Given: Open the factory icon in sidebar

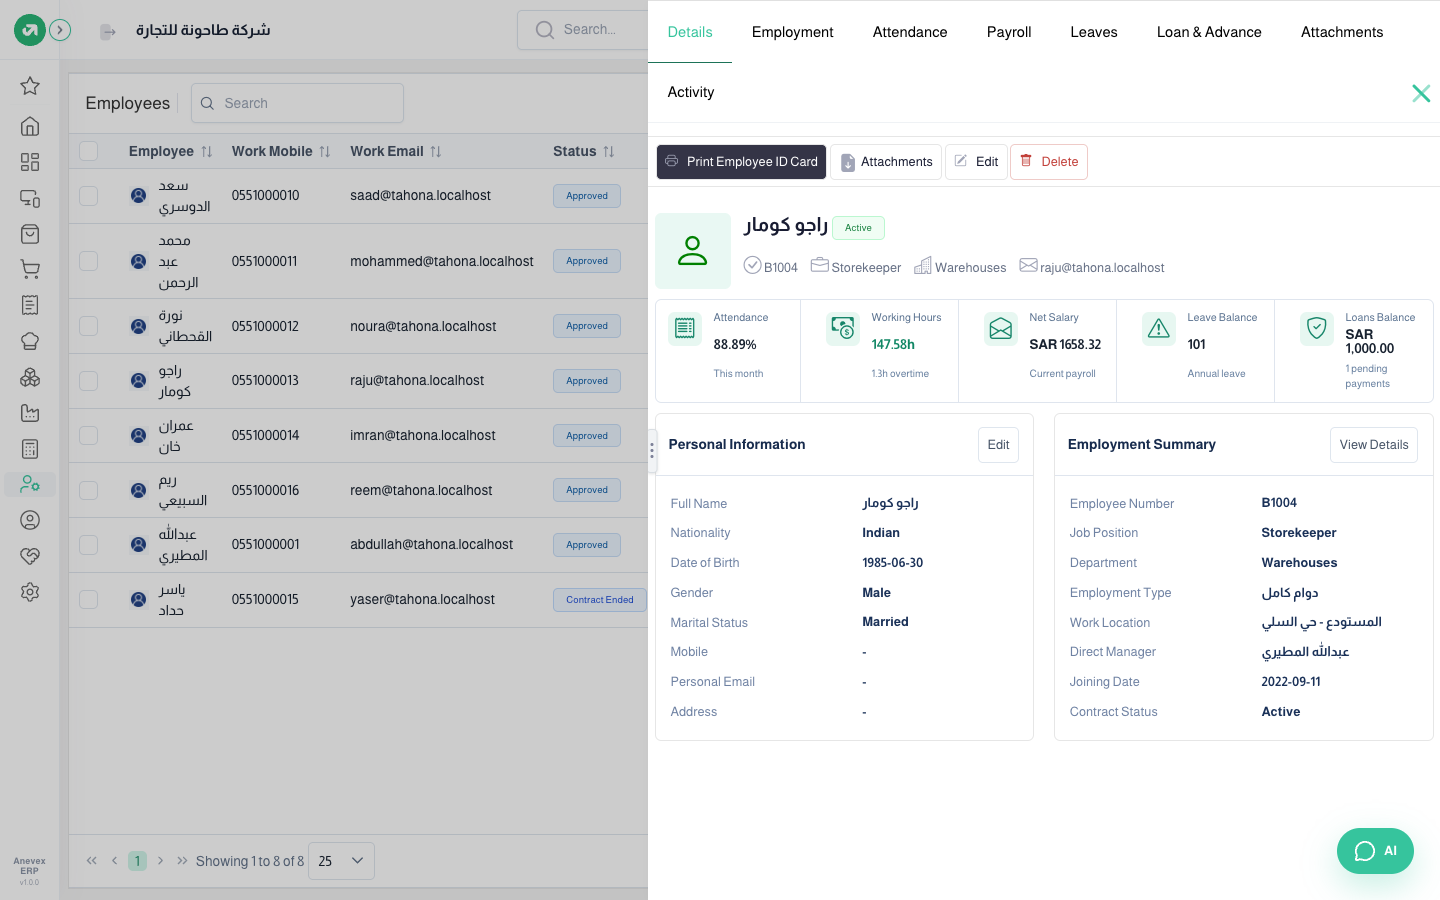Looking at the screenshot, I should pos(30,413).
